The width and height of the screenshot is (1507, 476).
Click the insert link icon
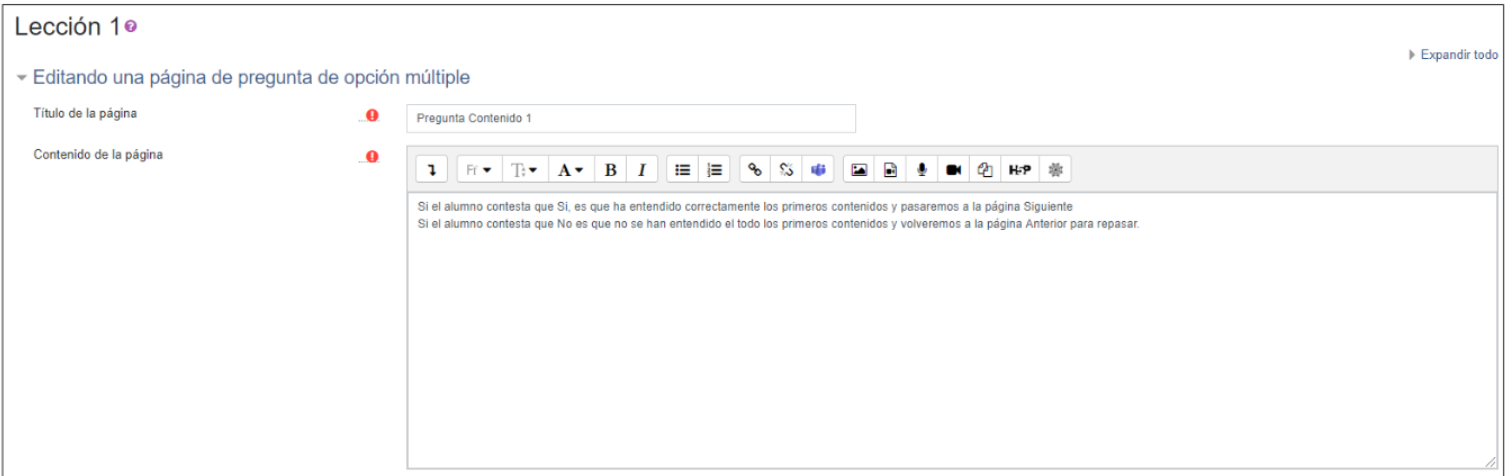[x=755, y=170]
